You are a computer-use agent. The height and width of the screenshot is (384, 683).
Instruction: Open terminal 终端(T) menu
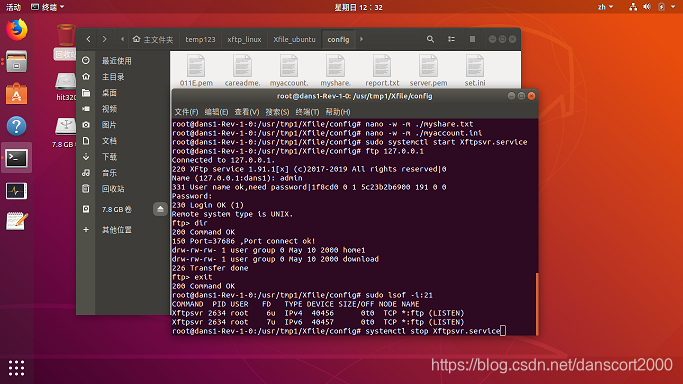click(307, 112)
